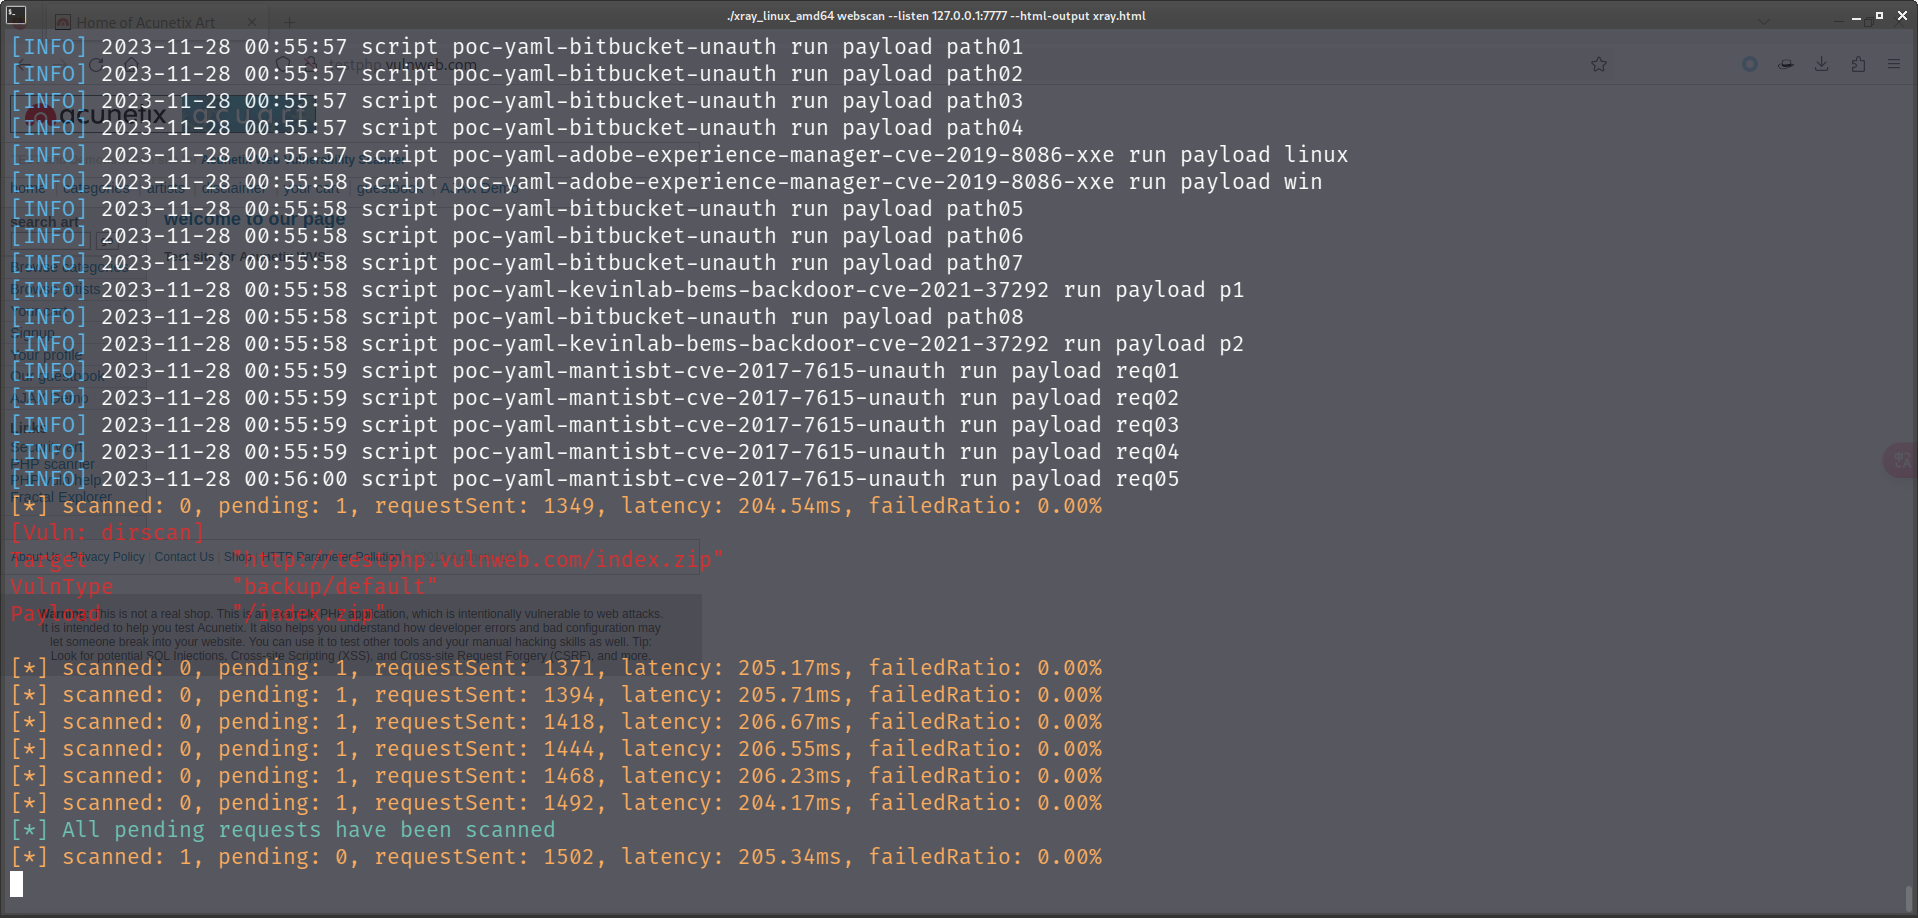Click the 'bitbucket-unauth run payload path04' log line
The height and width of the screenshot is (918, 1918).
[517, 128]
